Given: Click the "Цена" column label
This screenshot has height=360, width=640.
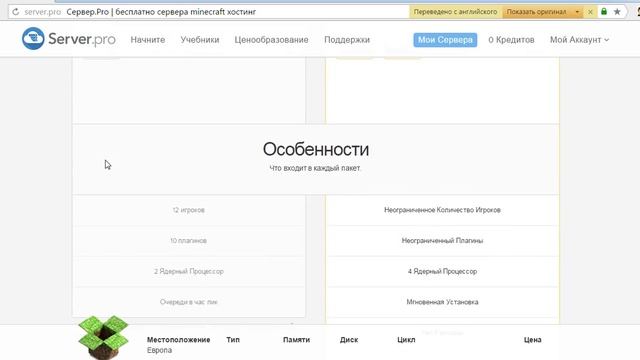Looking at the screenshot, I should pos(533,340).
